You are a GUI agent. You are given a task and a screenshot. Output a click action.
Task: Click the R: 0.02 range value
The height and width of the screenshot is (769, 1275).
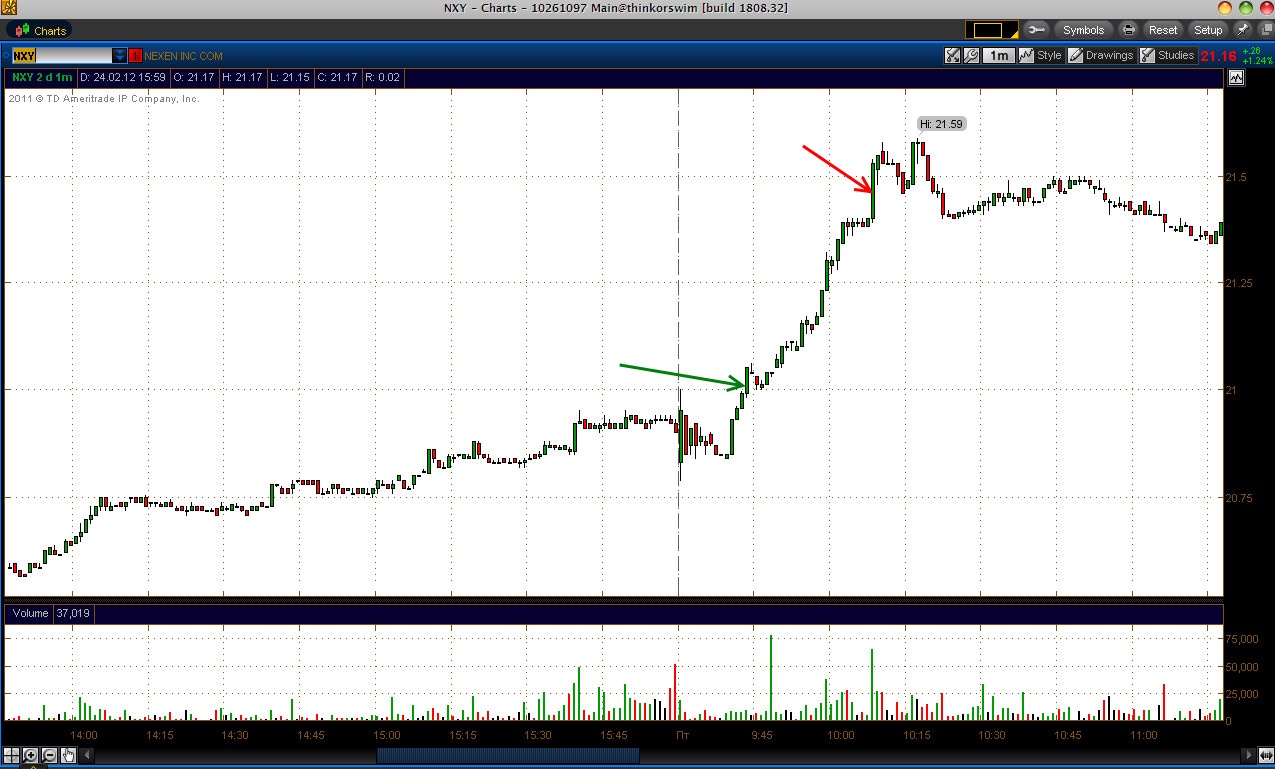tap(383, 77)
